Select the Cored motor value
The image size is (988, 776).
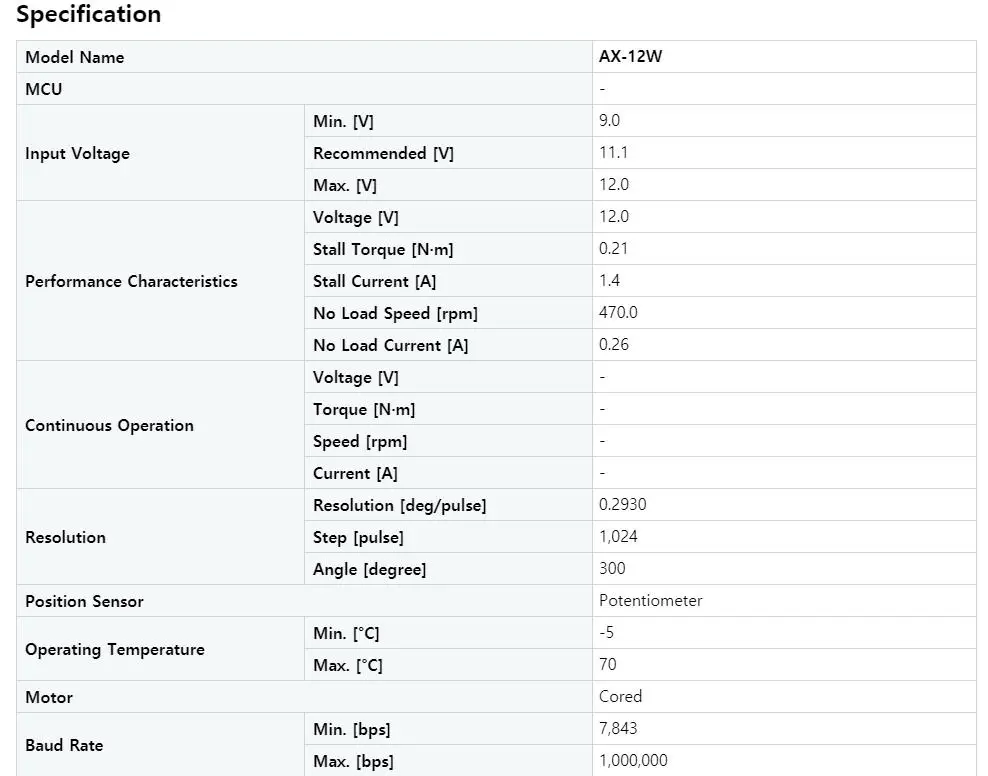620,697
